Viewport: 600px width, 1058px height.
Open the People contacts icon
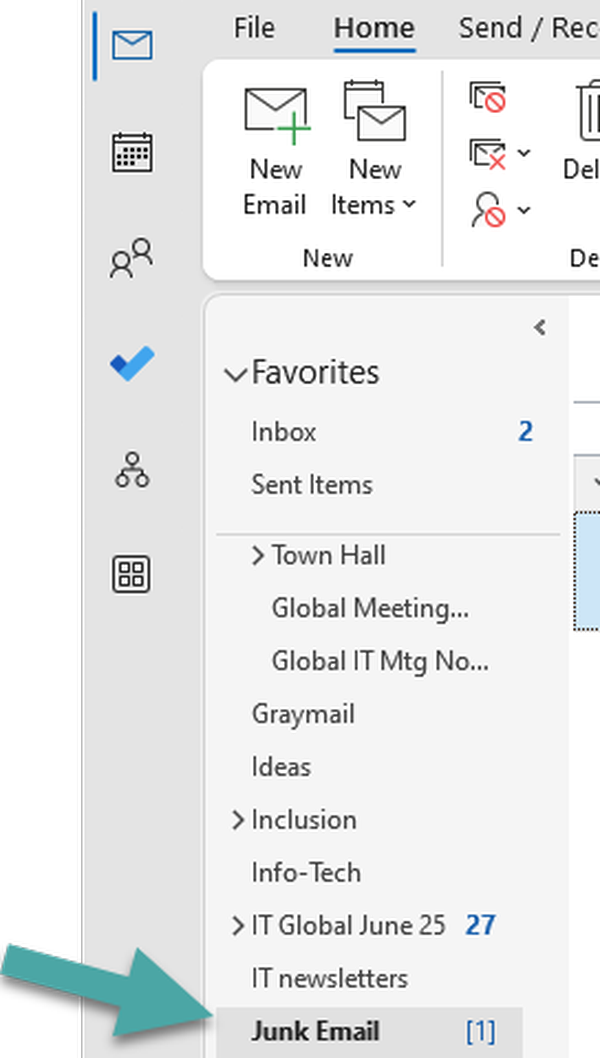[x=132, y=258]
